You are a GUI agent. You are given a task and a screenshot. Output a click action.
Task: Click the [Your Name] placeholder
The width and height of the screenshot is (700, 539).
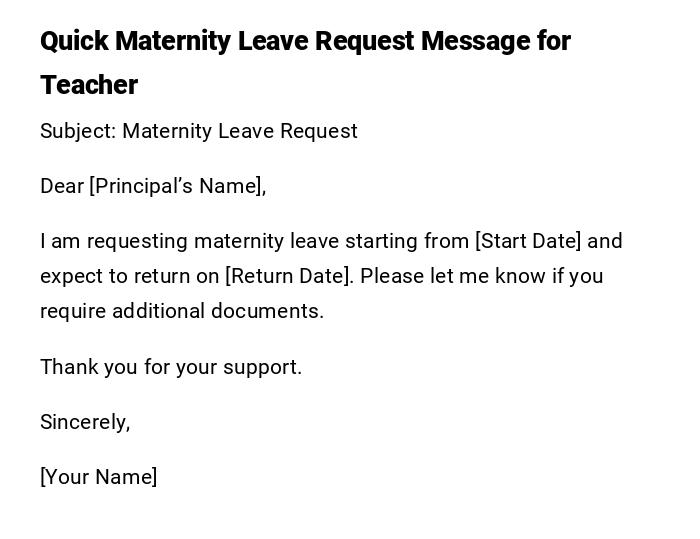click(99, 477)
